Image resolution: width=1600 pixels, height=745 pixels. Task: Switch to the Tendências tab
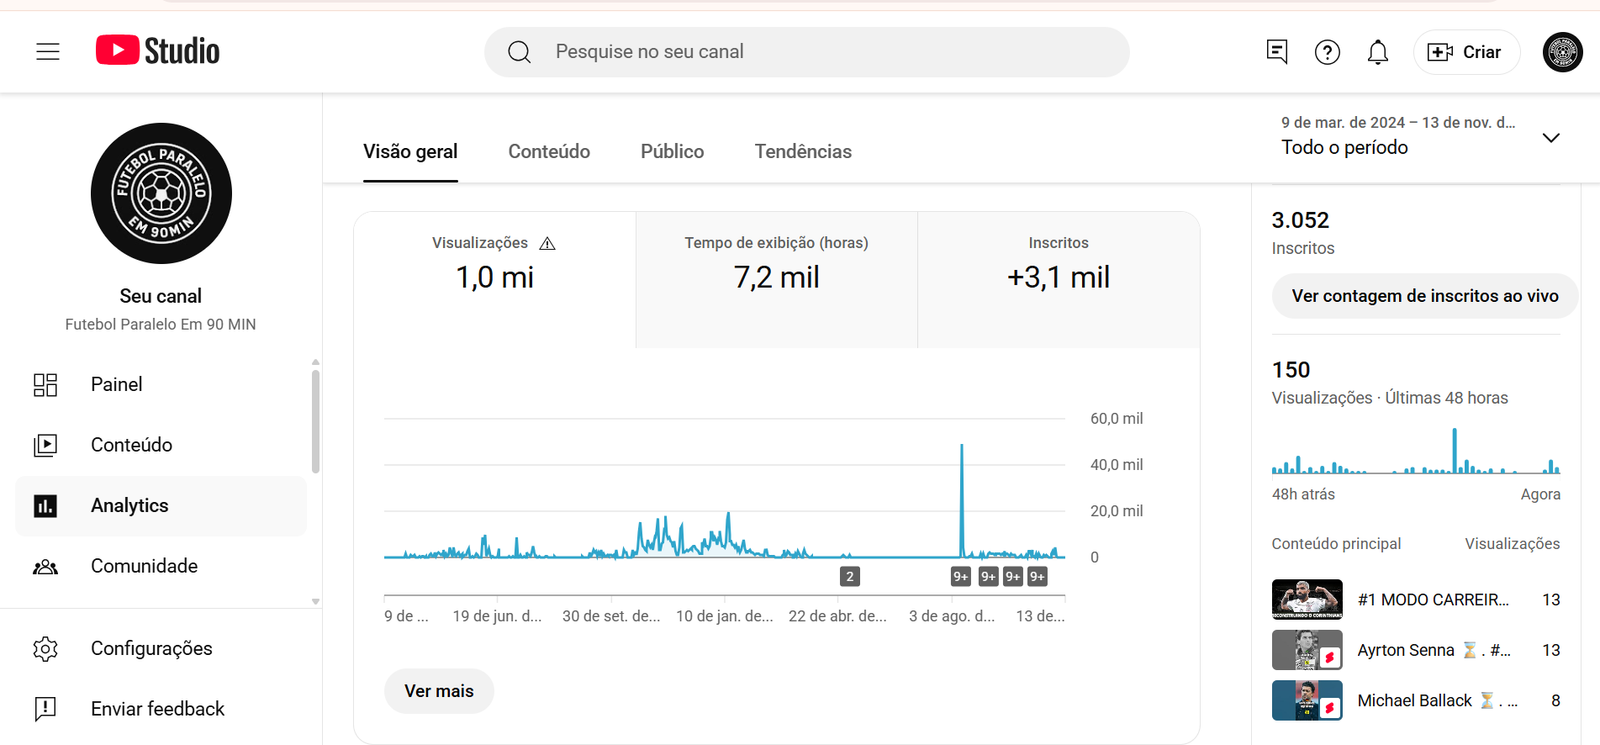(803, 152)
